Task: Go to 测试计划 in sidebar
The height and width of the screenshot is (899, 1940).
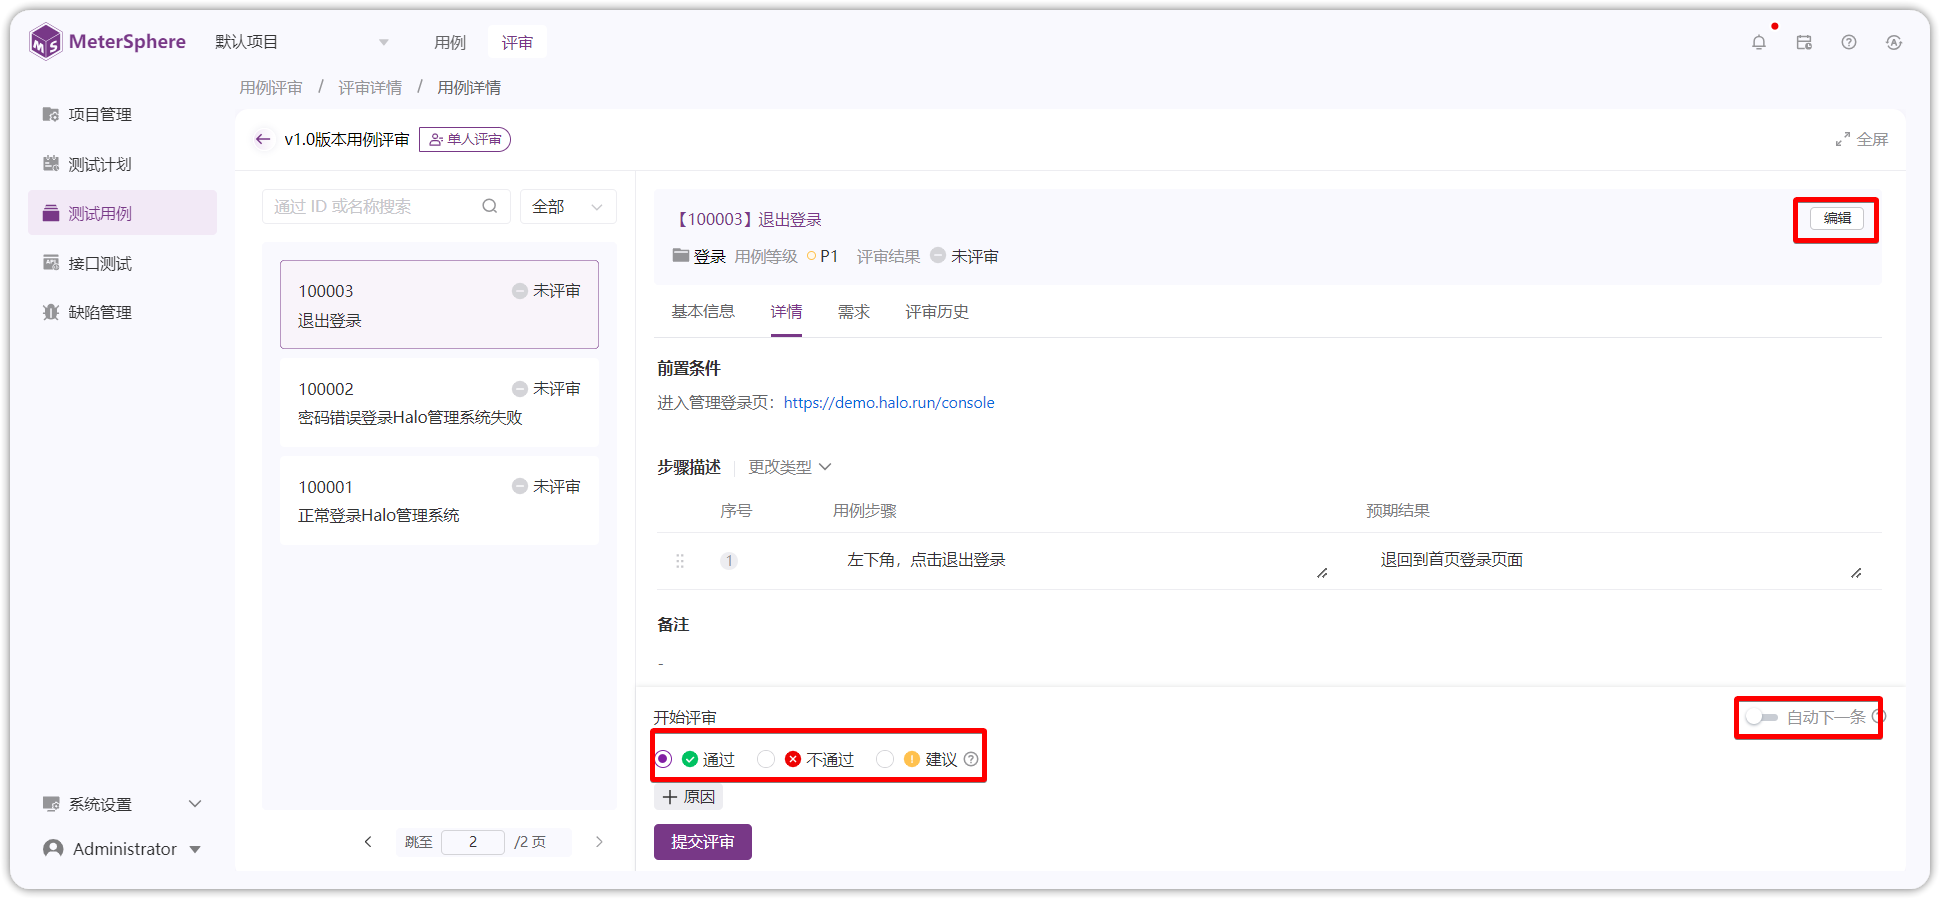Action: point(122,164)
